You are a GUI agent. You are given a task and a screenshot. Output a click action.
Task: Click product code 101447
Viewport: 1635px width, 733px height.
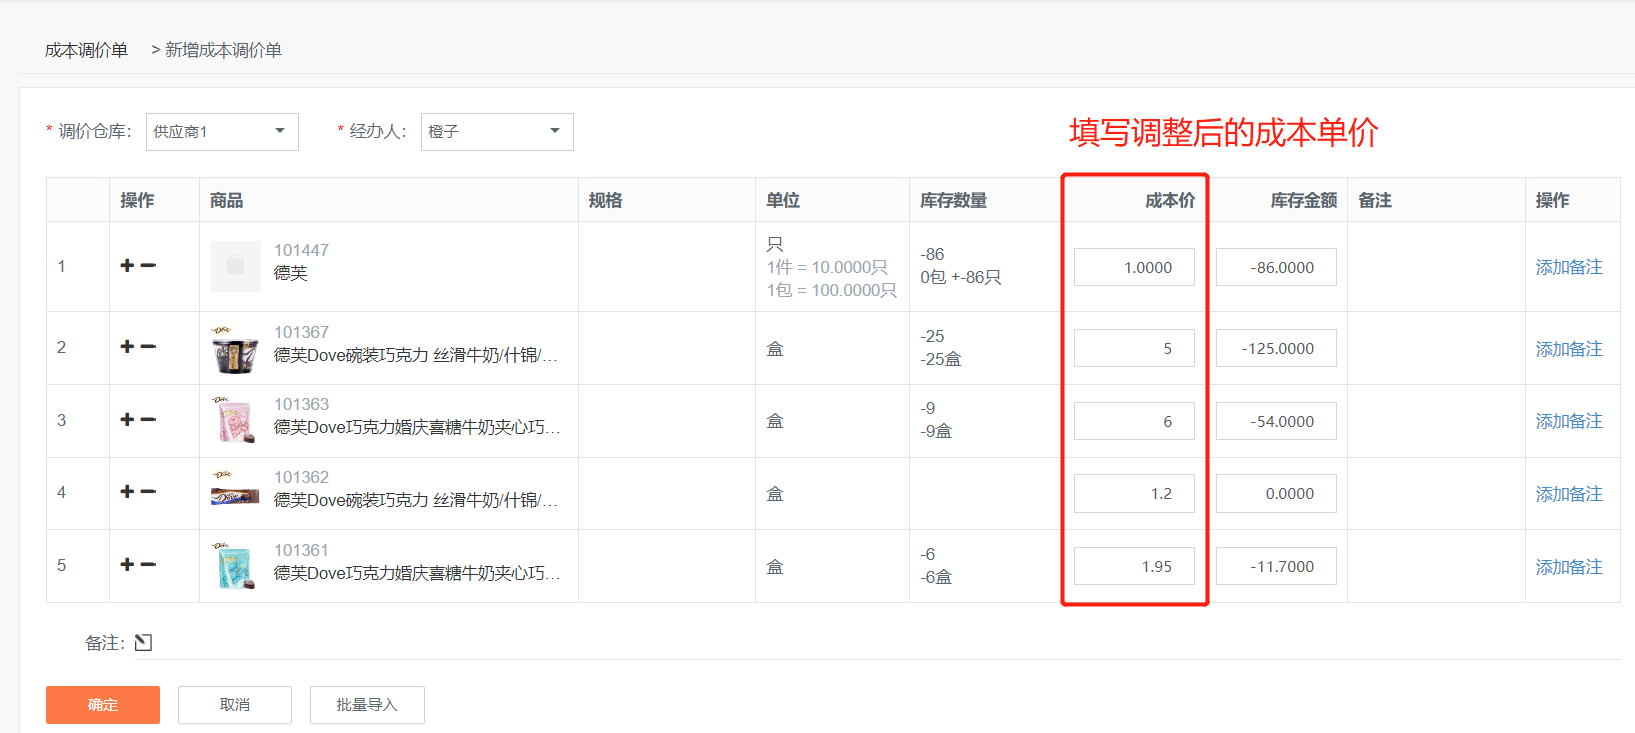coord(301,250)
